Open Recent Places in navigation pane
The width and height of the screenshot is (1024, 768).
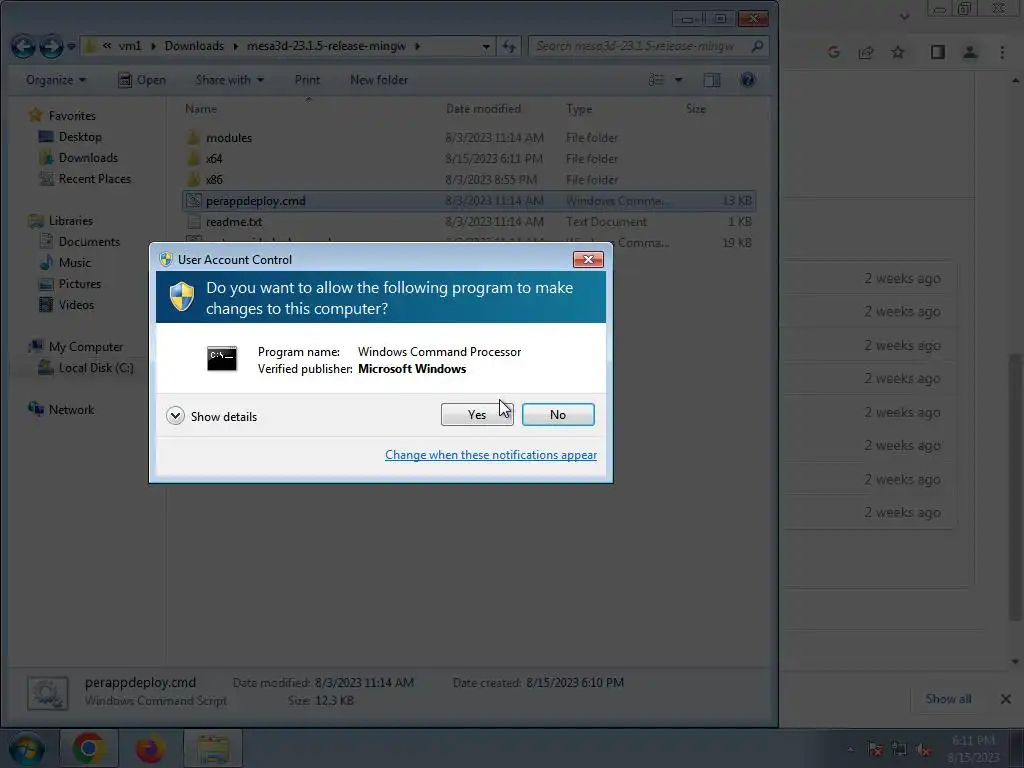click(x=95, y=178)
